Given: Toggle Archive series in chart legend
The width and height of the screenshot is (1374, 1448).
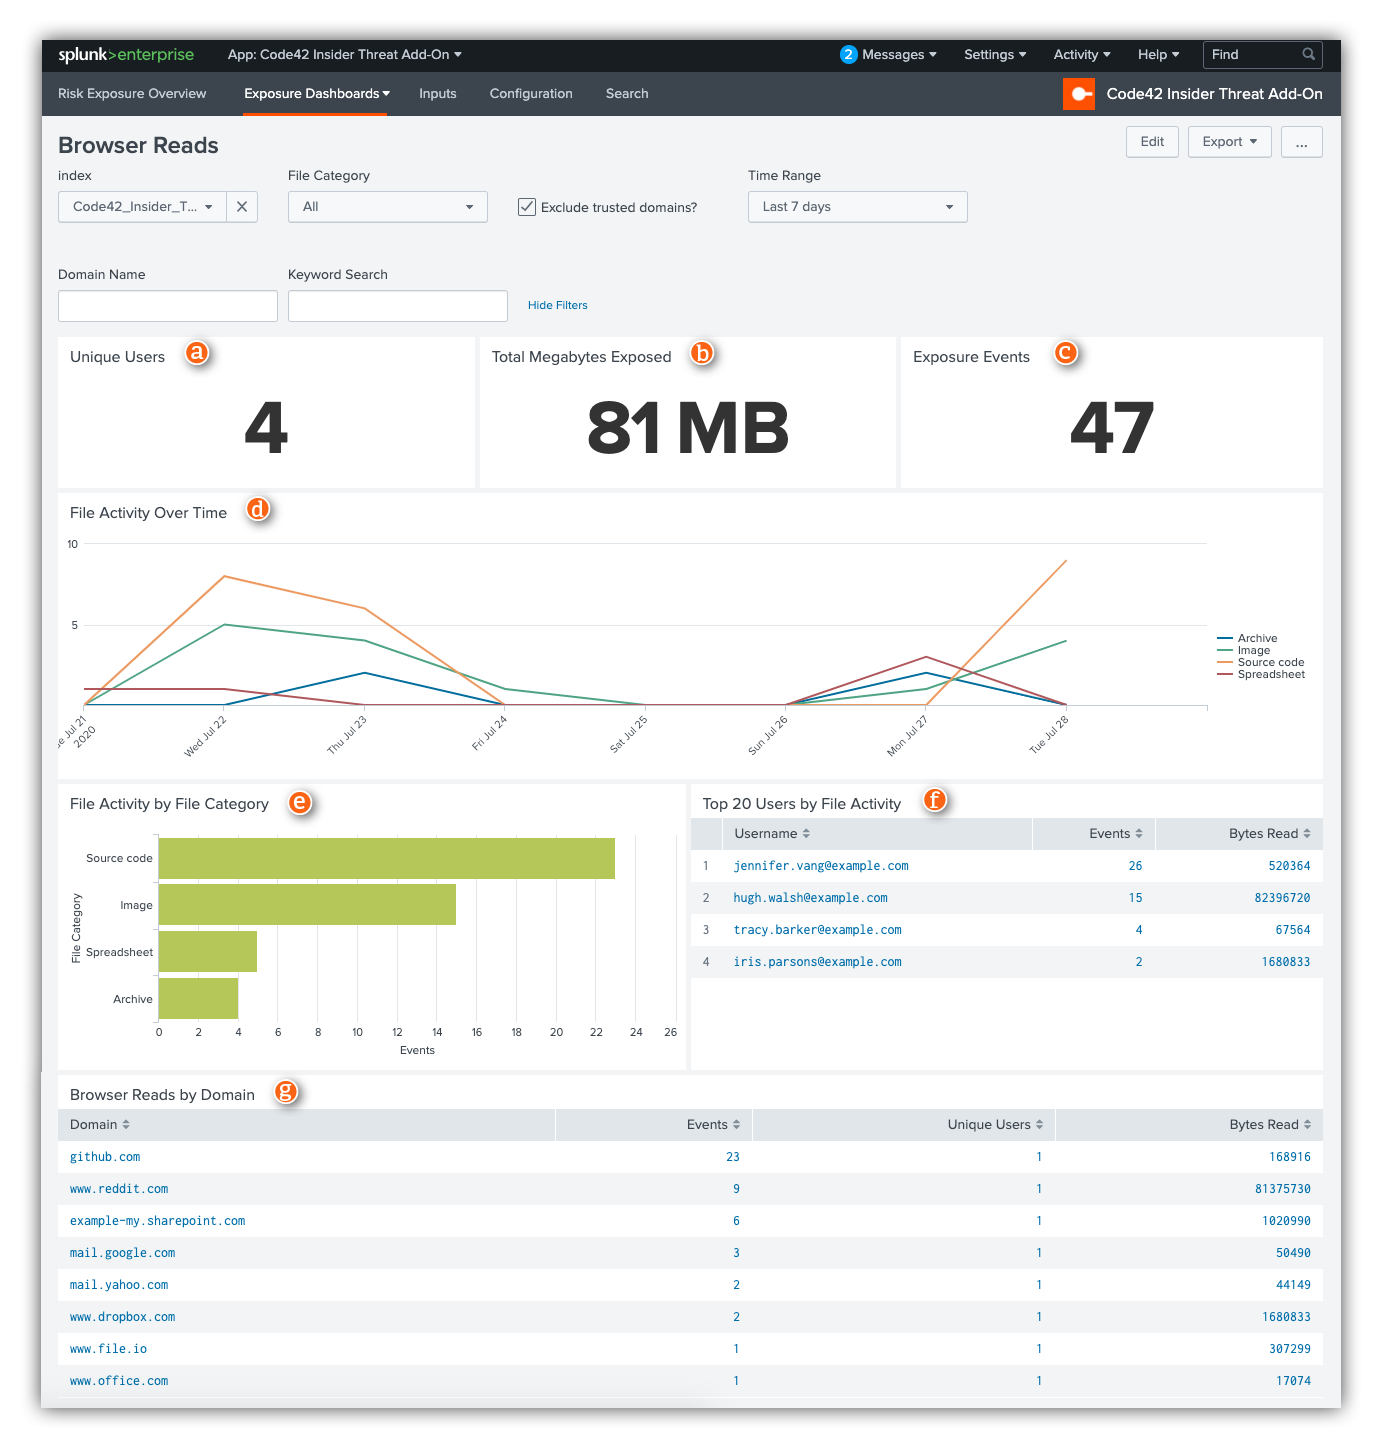Looking at the screenshot, I should point(1257,638).
